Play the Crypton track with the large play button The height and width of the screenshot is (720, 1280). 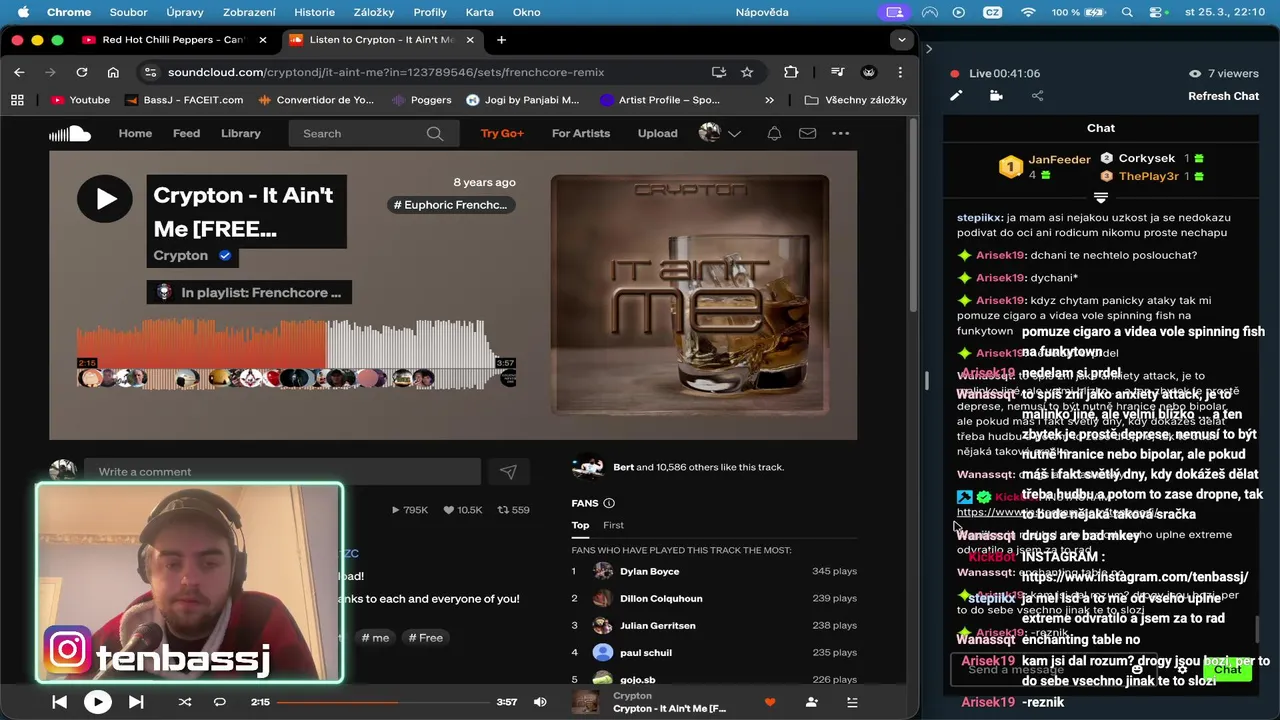[105, 199]
